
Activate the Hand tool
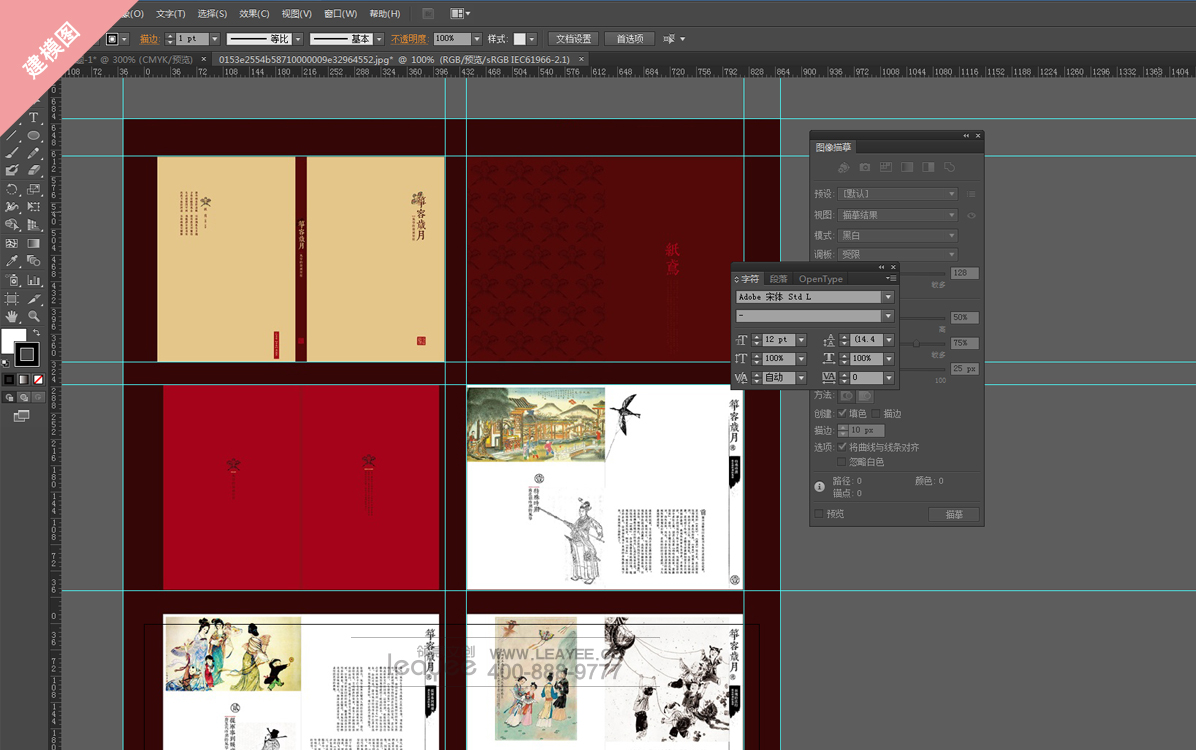coord(12,316)
